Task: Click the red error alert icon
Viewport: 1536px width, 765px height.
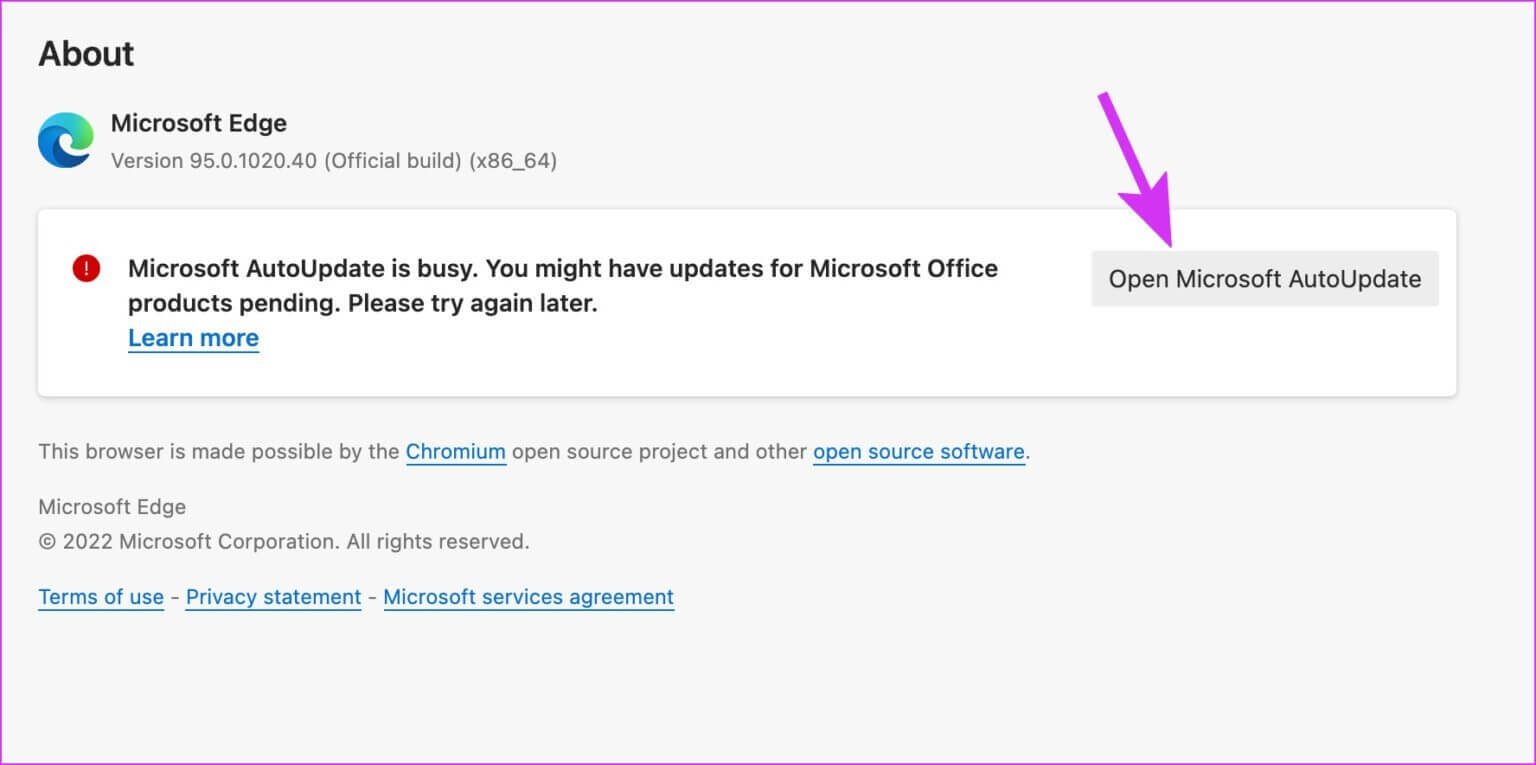Action: pyautogui.click(x=87, y=268)
